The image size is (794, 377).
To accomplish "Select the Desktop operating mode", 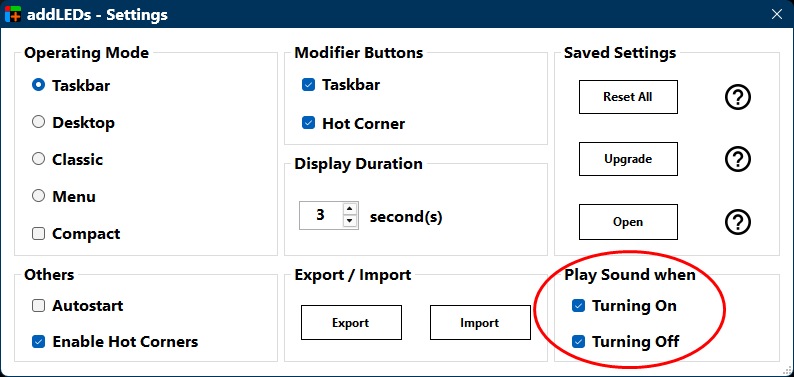I will click(x=38, y=122).
